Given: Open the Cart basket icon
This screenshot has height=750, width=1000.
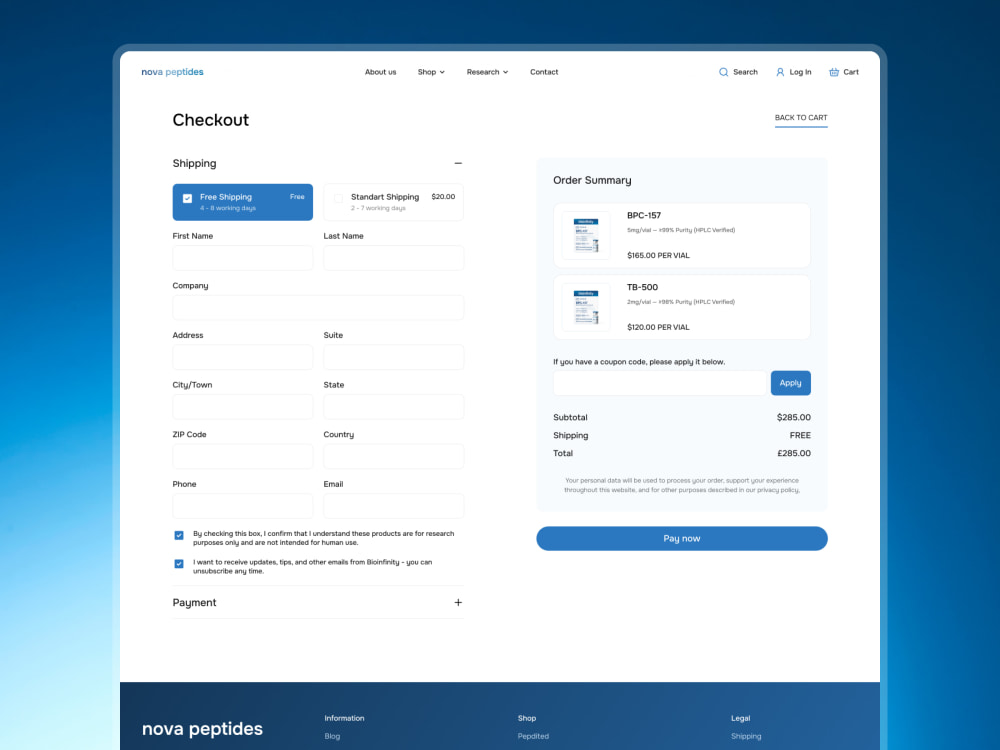Looking at the screenshot, I should click(834, 72).
